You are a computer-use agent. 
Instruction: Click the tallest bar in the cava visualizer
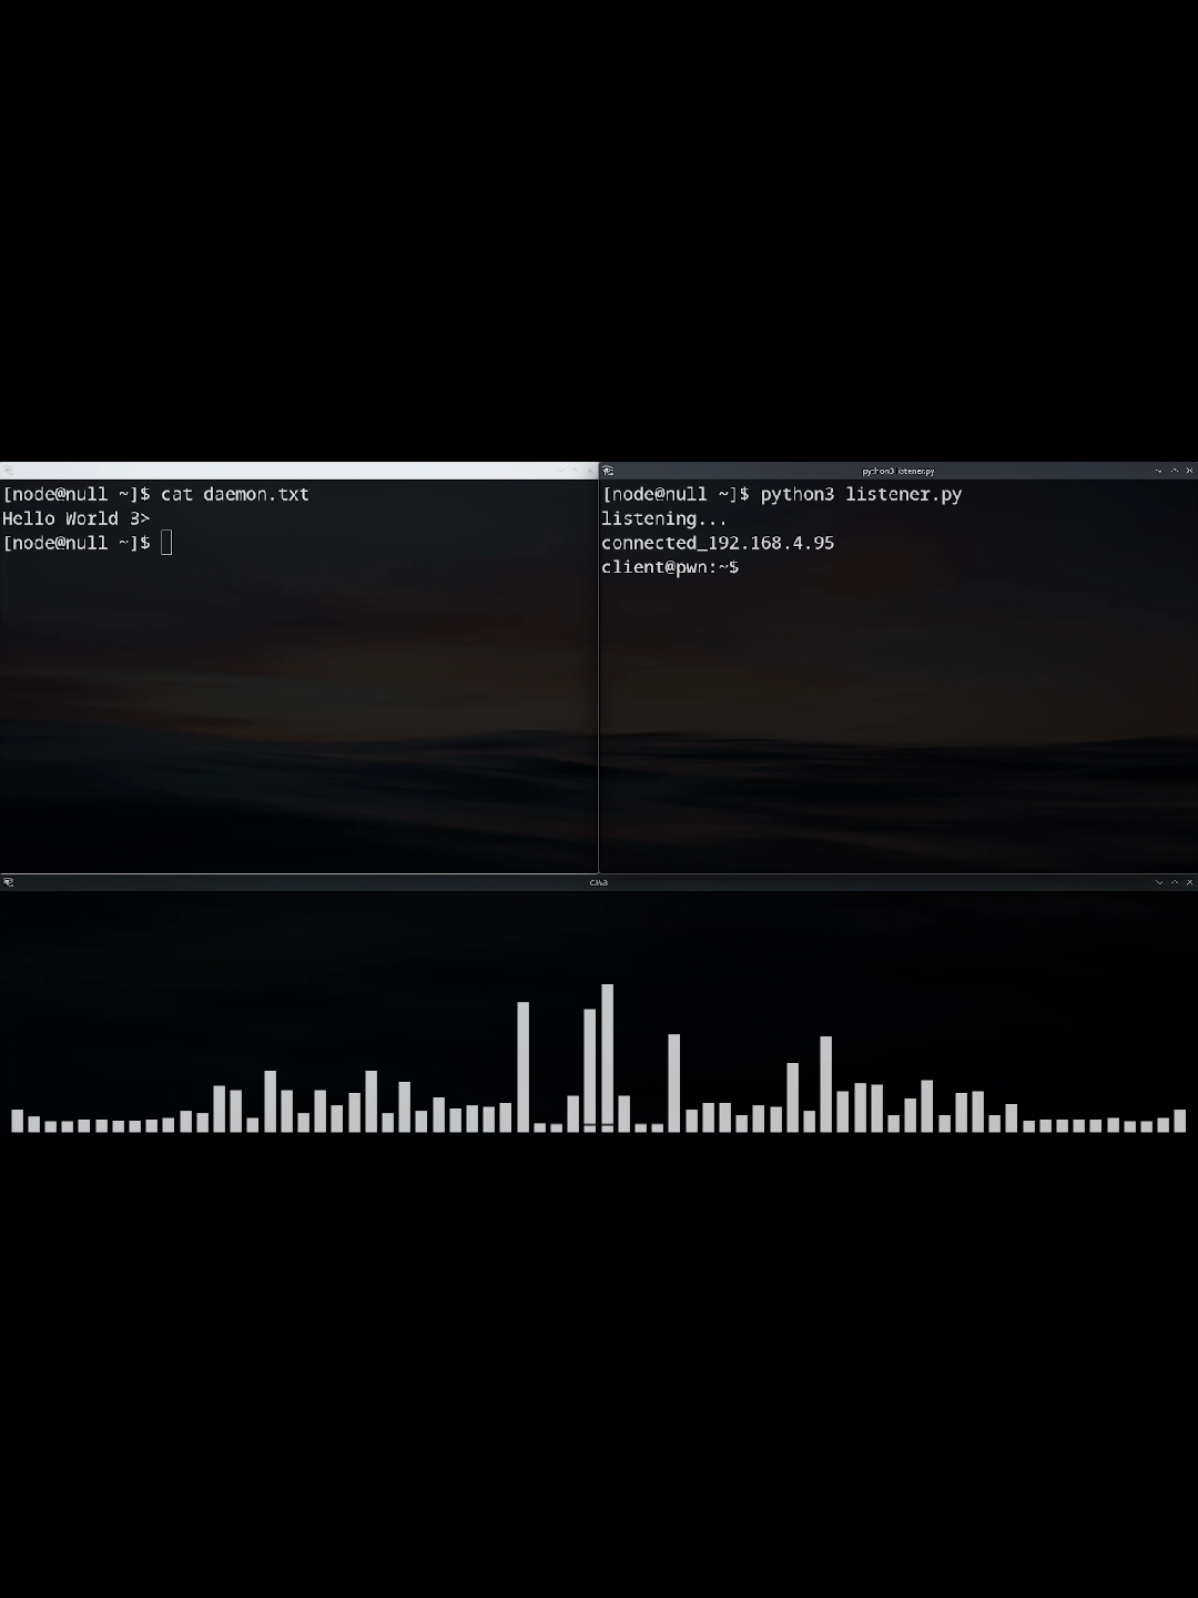pyautogui.click(x=607, y=1058)
